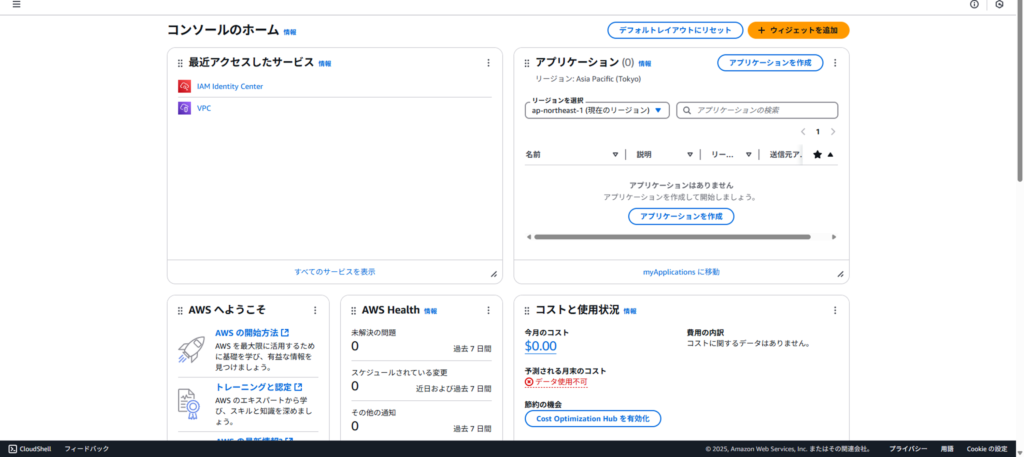Click Cost Optimization Hub を有効化 button
This screenshot has width=1024, height=457.
pyautogui.click(x=593, y=418)
